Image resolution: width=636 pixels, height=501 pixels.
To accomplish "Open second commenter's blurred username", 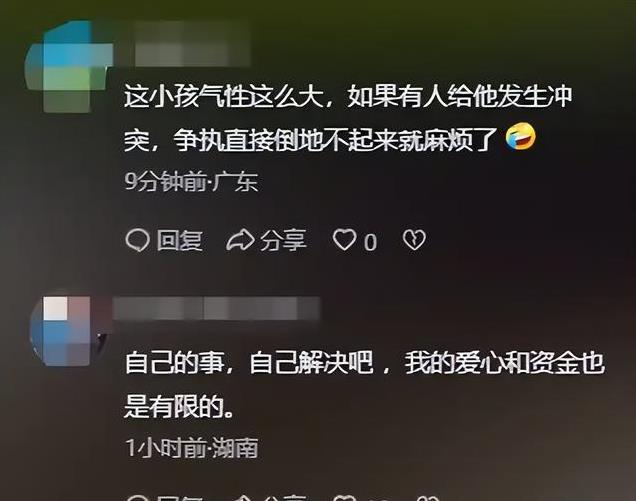I will (216, 308).
